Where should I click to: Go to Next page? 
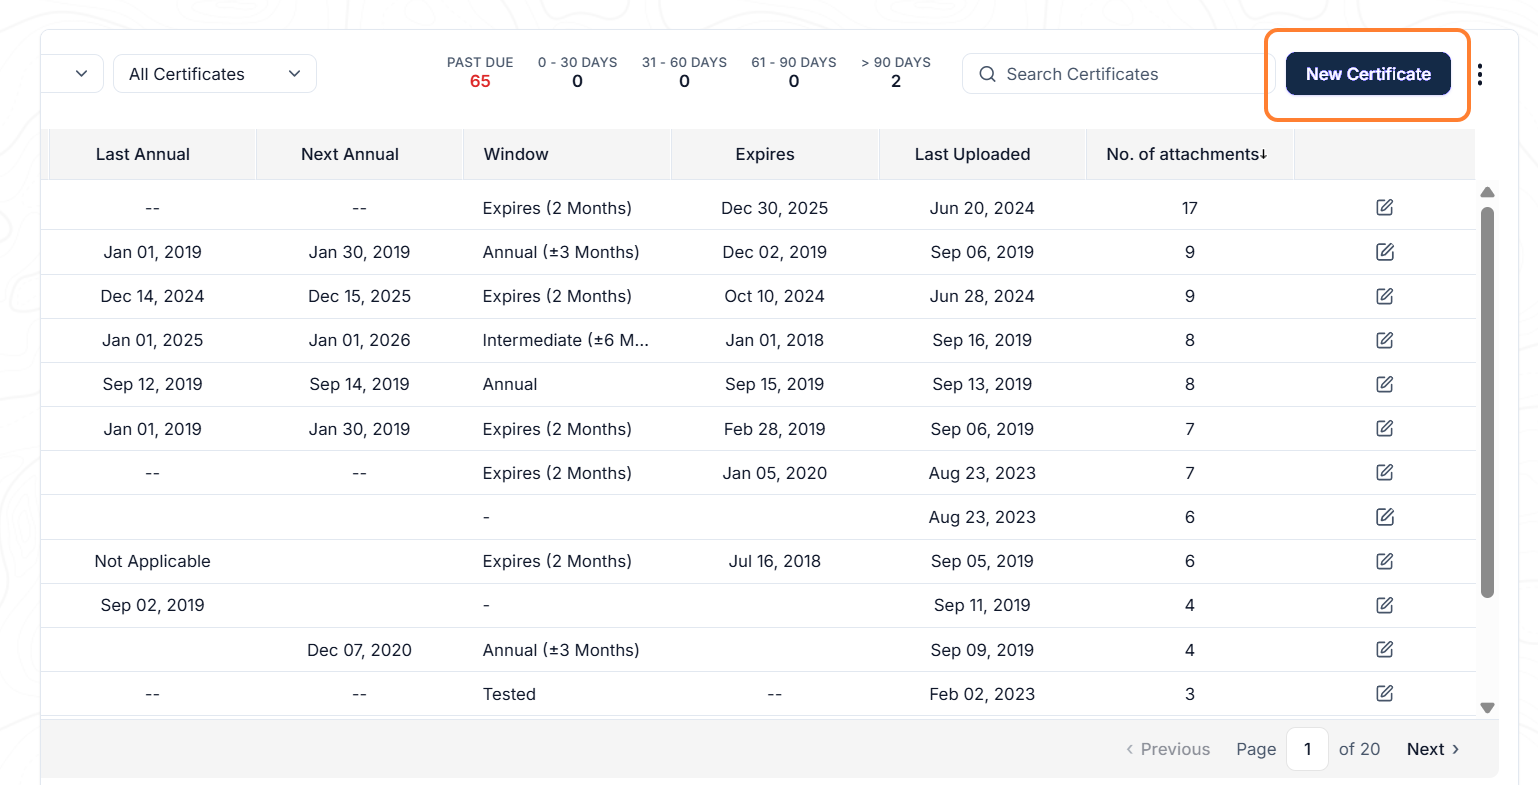[x=1433, y=749]
